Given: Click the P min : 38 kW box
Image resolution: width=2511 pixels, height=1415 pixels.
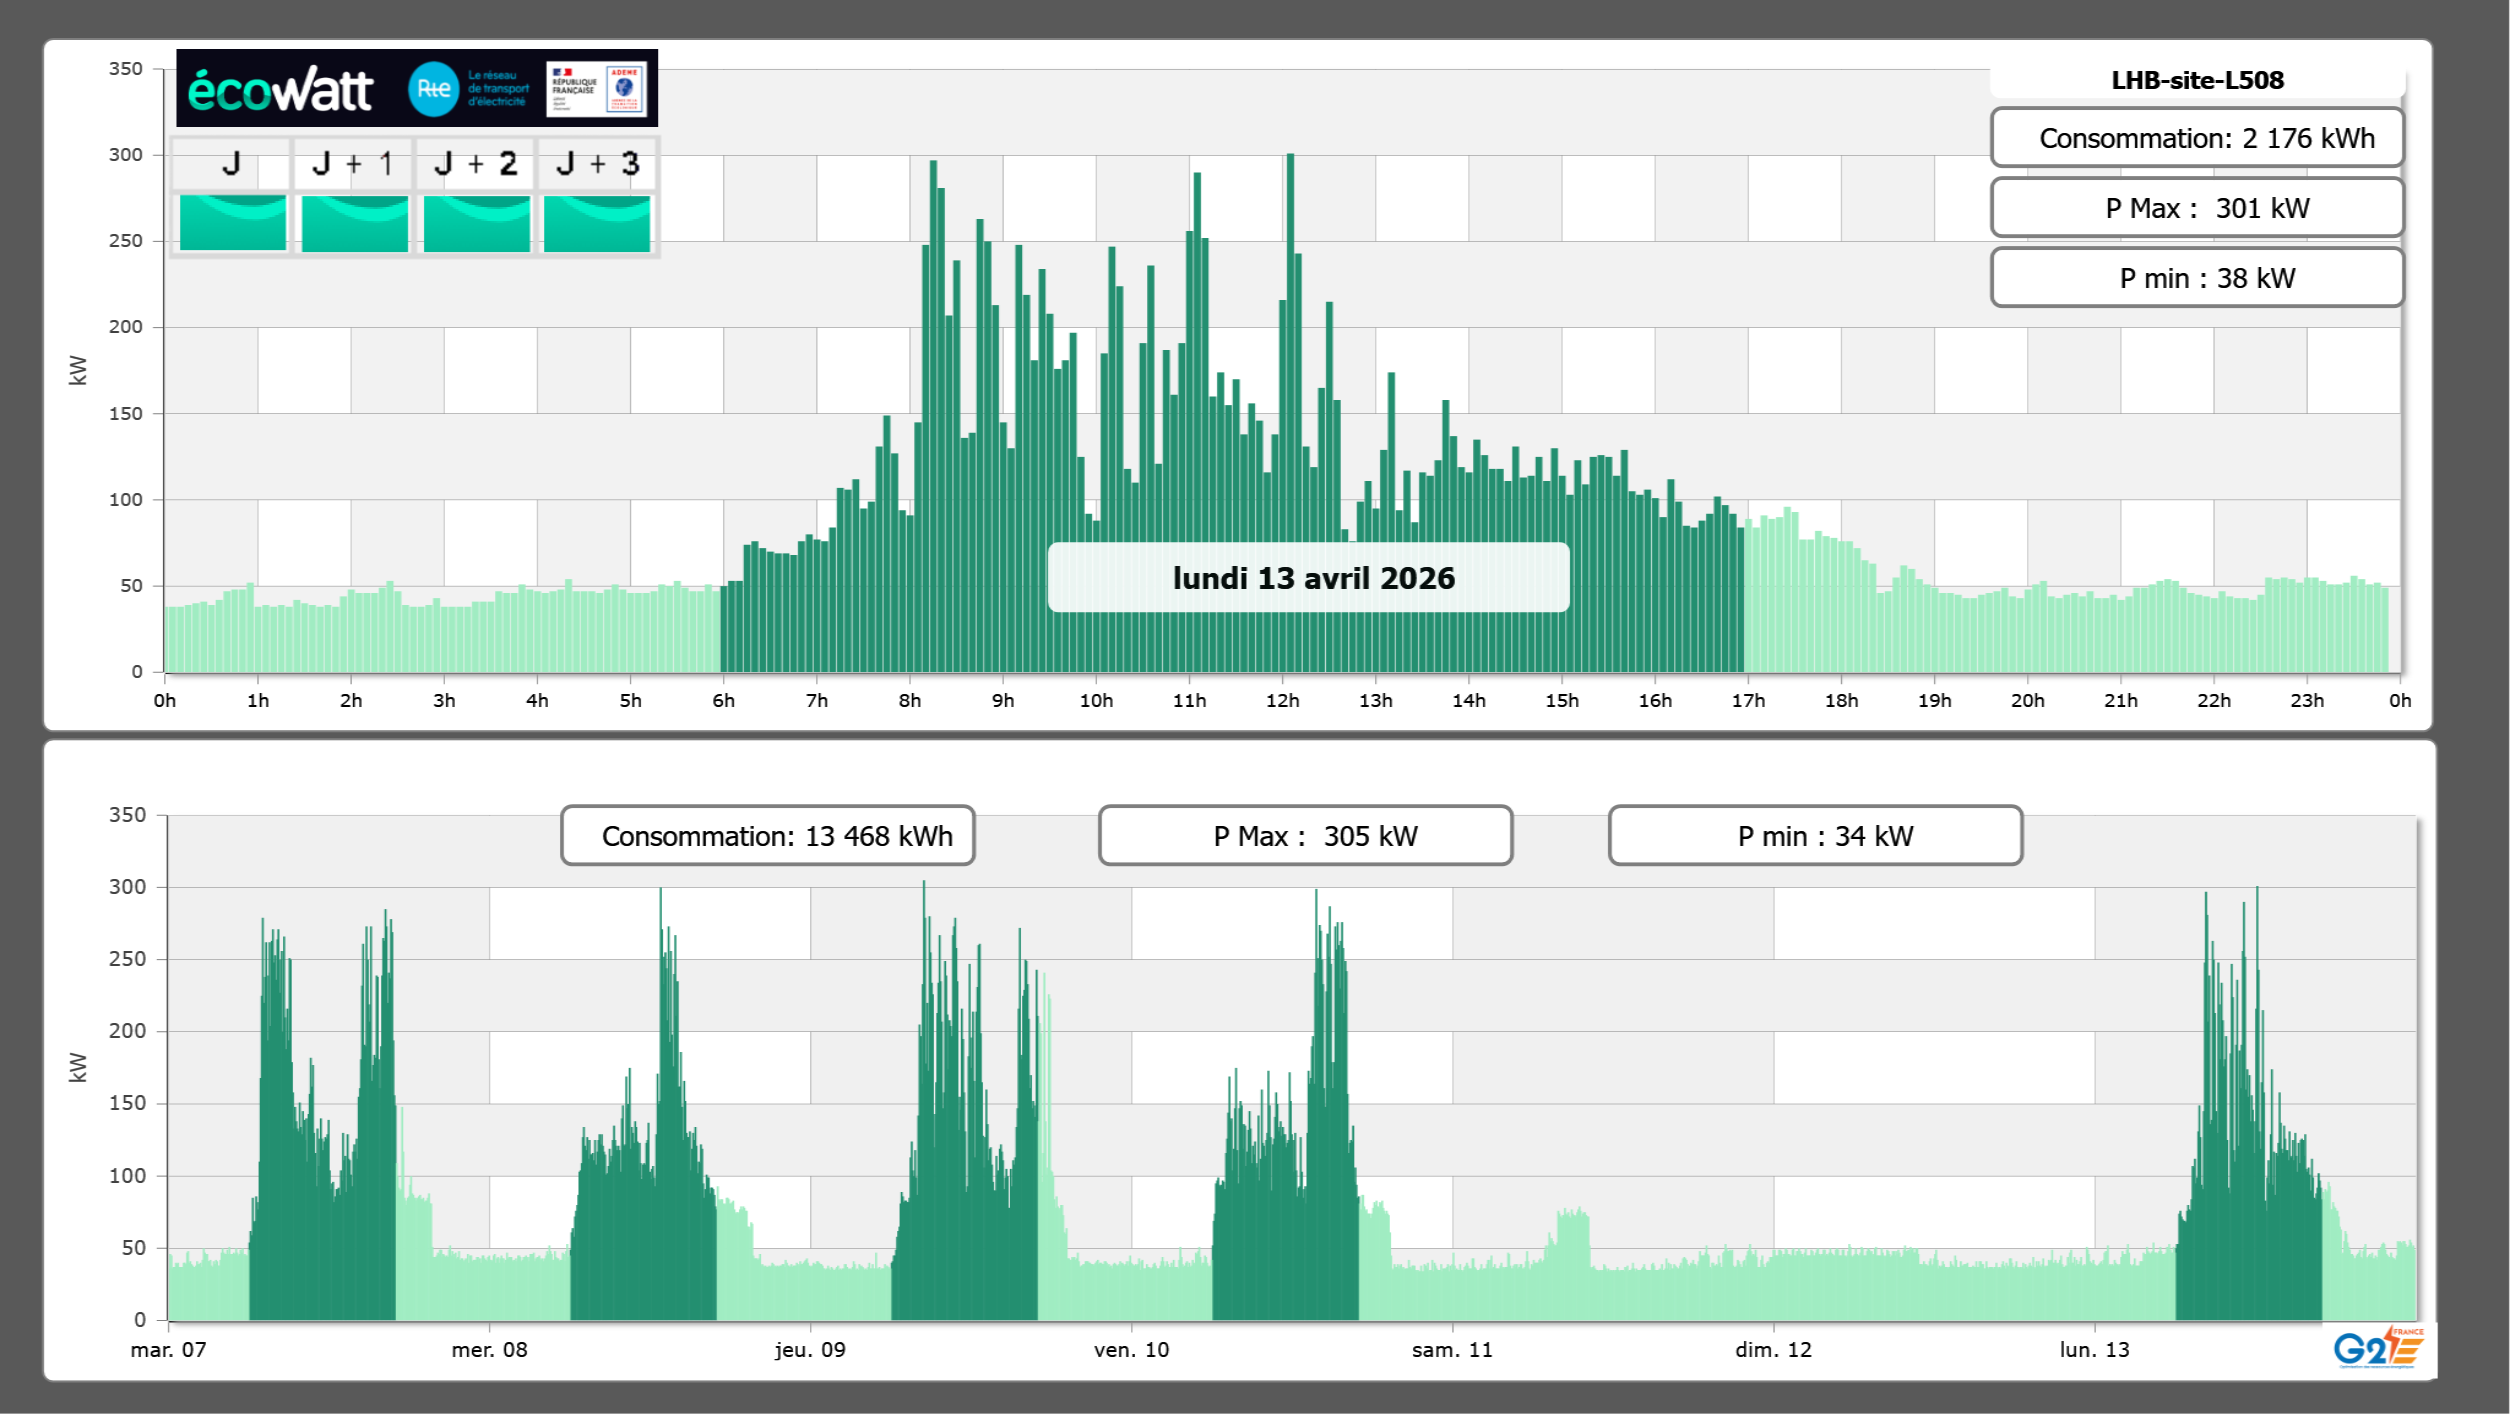Looking at the screenshot, I should click(x=2197, y=278).
